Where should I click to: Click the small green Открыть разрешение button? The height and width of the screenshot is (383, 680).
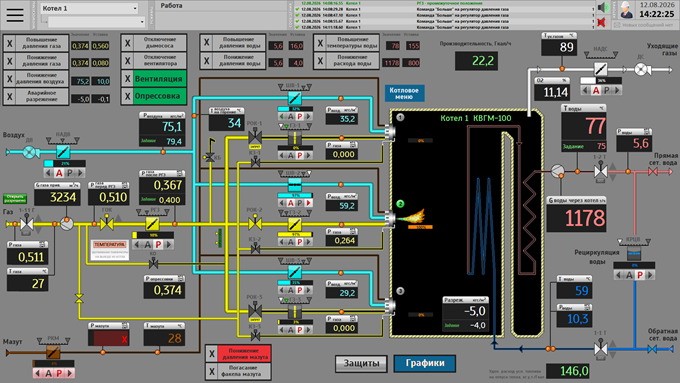coord(15,199)
